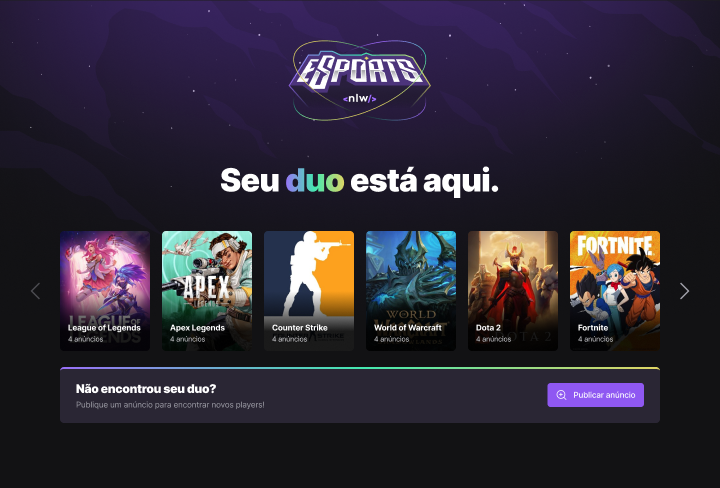
Task: Click magnifier icon in Publicar anúncio button
Action: point(561,395)
